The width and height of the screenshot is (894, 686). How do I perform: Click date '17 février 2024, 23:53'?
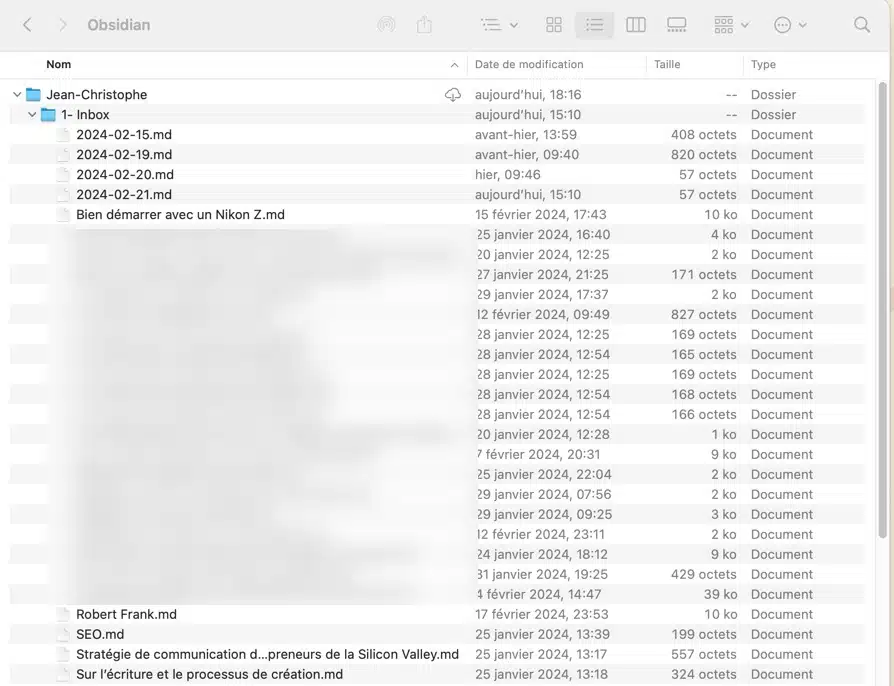point(542,614)
